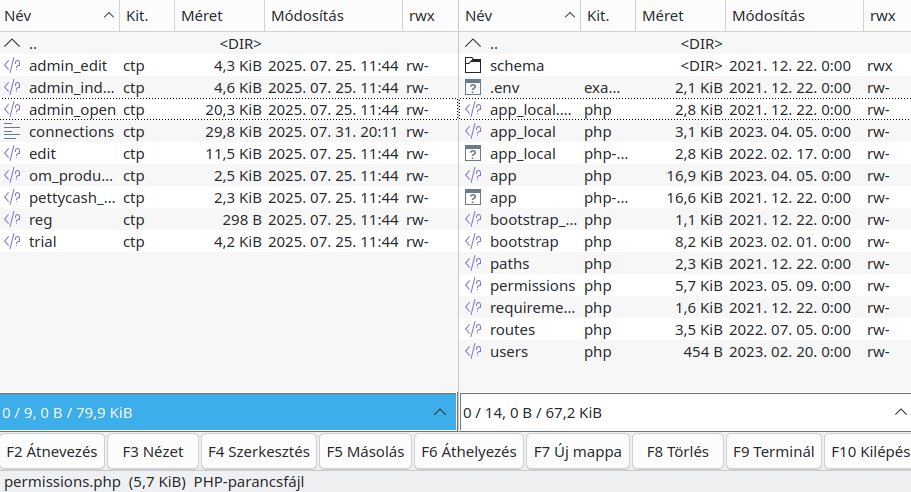Sort left panel by Módosítás column
Viewport: 911px width, 492px height.
(x=333, y=16)
